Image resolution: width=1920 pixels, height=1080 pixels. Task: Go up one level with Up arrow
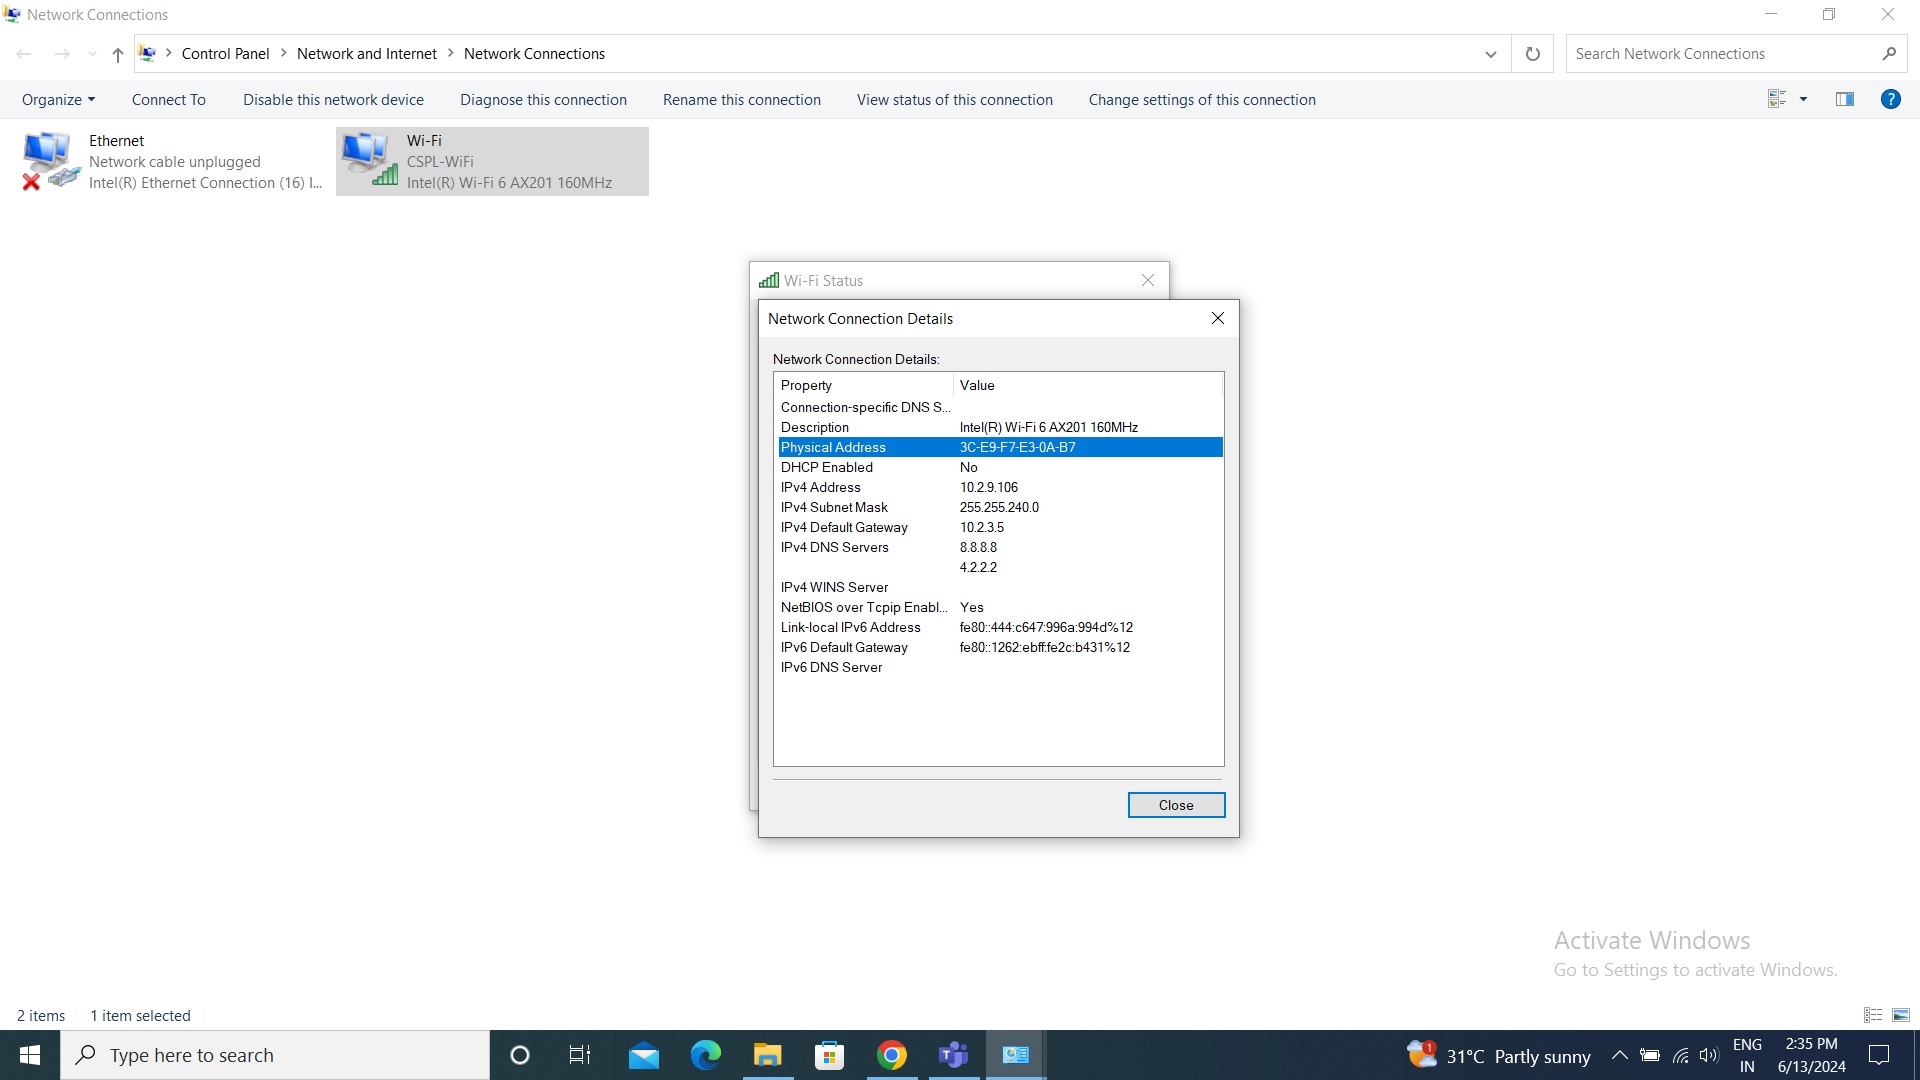click(x=118, y=54)
